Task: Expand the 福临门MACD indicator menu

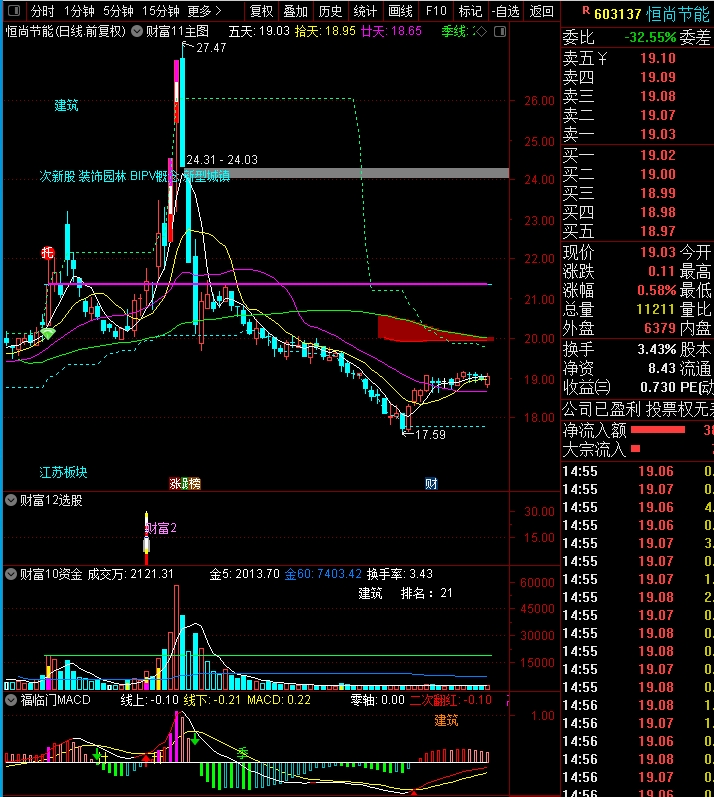Action: 11,700
